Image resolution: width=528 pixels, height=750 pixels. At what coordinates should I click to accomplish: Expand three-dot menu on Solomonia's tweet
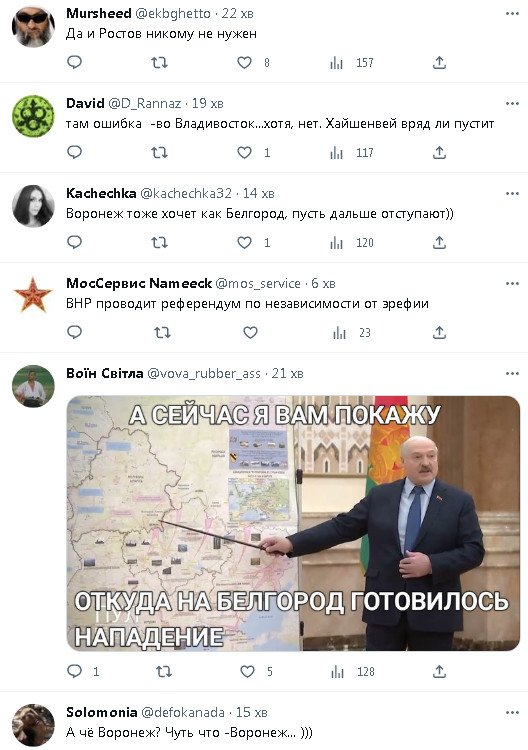point(512,712)
